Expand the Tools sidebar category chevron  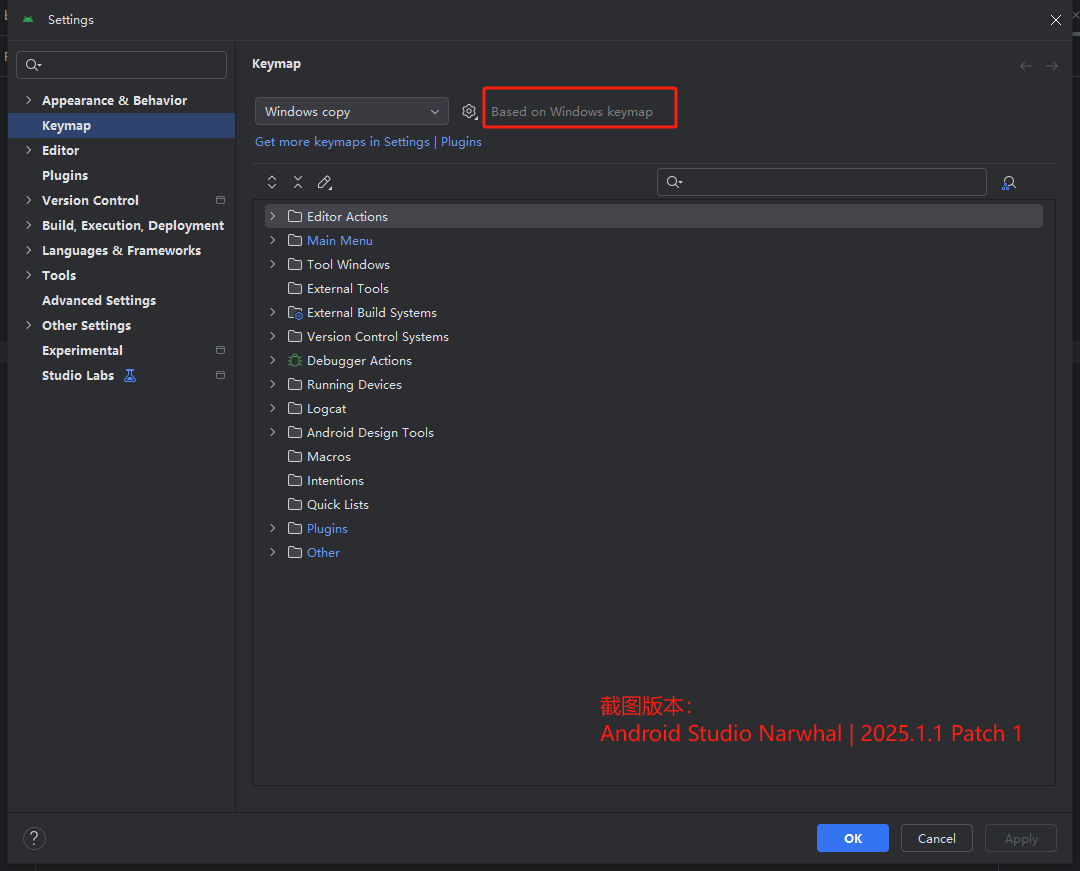coord(28,275)
